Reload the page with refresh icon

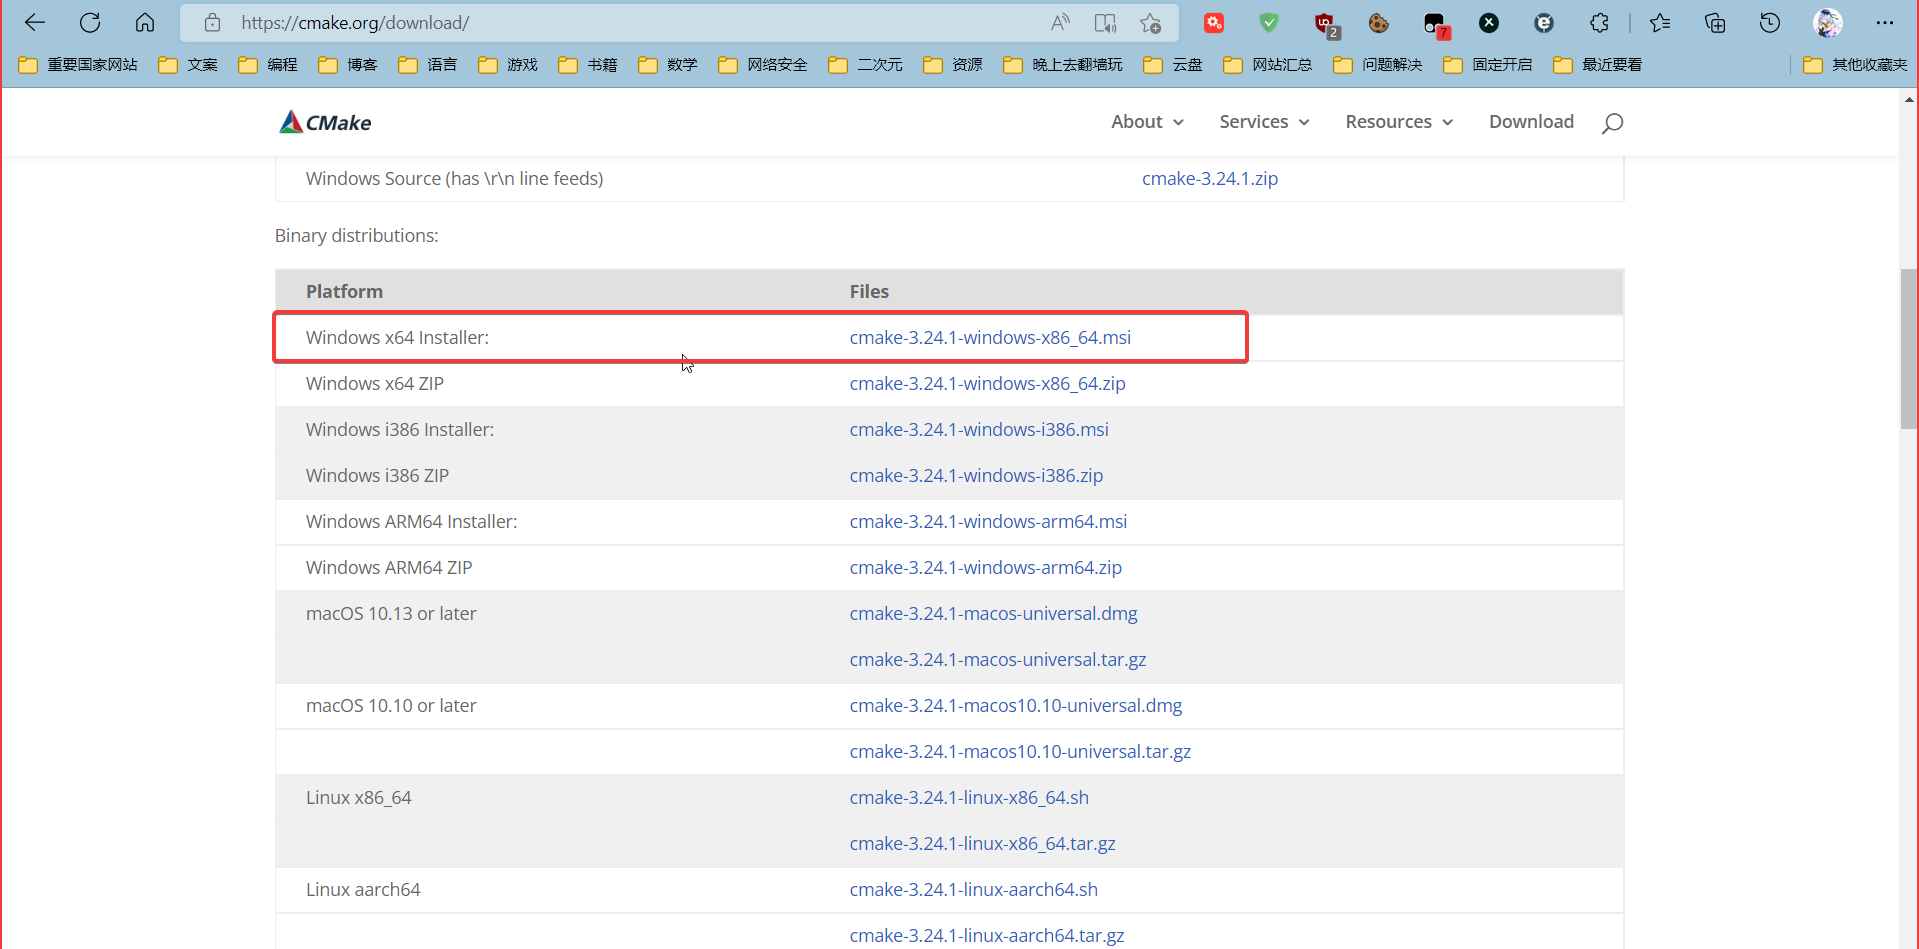(90, 22)
